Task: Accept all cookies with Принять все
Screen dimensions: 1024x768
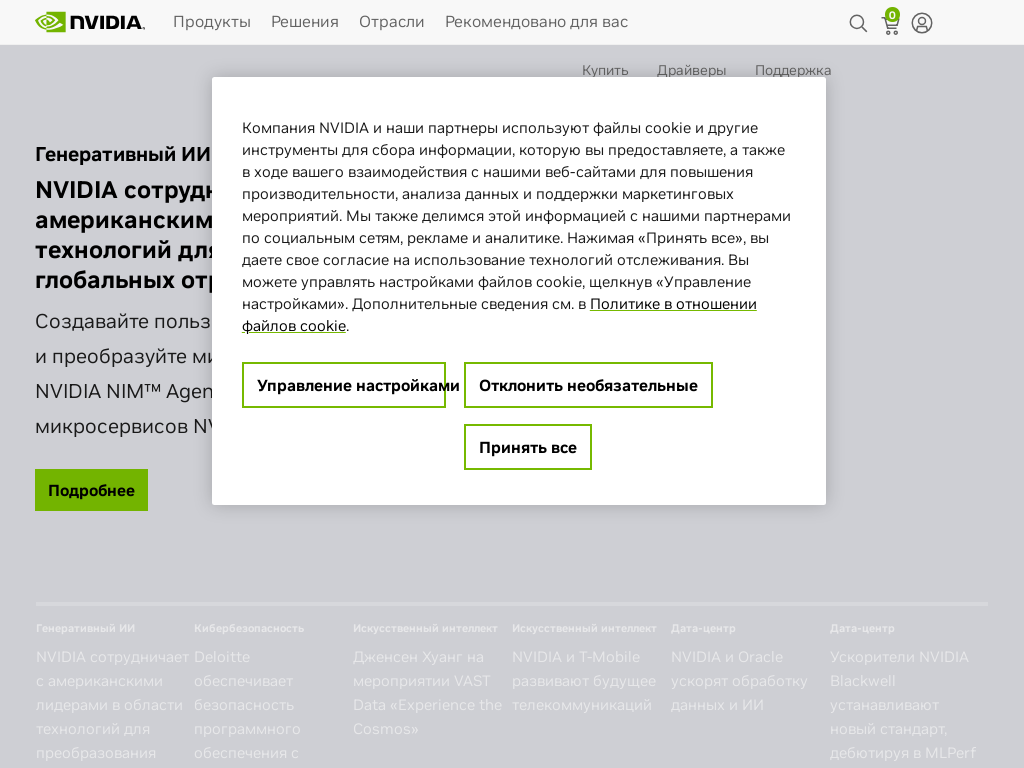Action: [528, 447]
